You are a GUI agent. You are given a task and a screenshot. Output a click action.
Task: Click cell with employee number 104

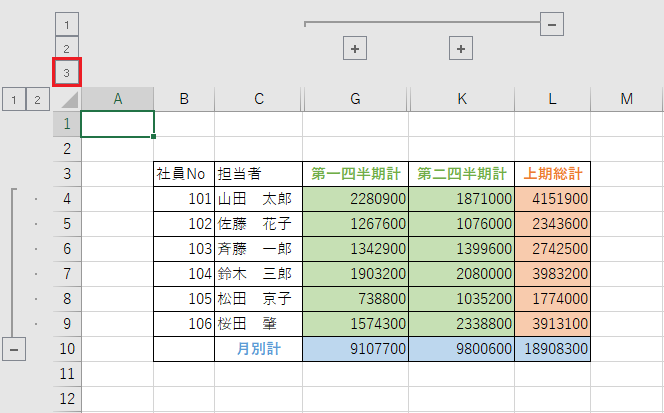(x=184, y=274)
